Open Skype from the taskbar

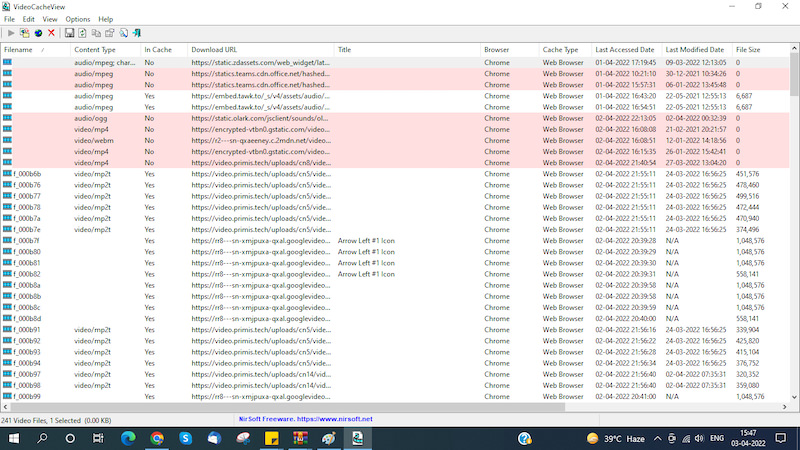[185, 439]
